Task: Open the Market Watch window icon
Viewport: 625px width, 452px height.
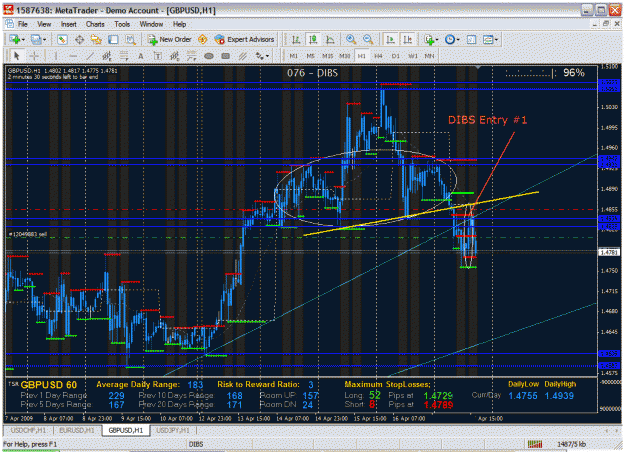Action: coord(62,39)
